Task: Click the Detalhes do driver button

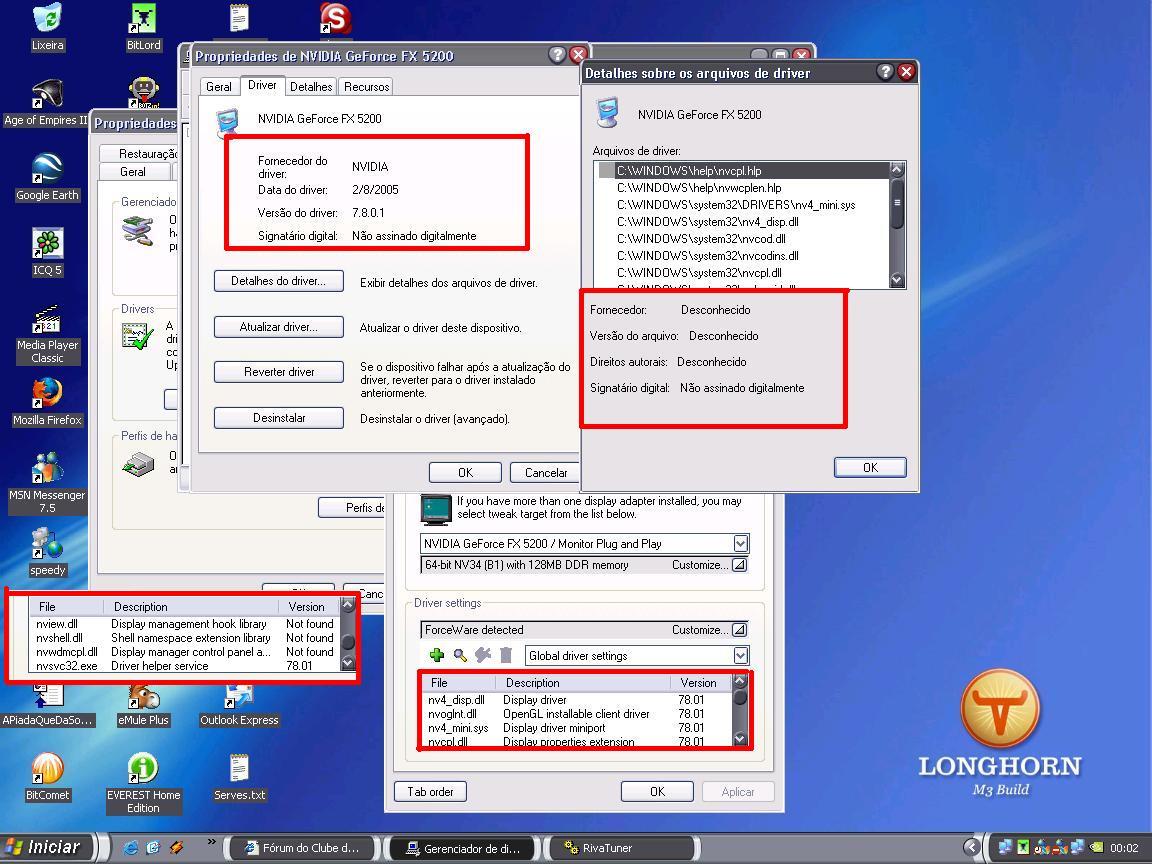Action: pyautogui.click(x=278, y=281)
